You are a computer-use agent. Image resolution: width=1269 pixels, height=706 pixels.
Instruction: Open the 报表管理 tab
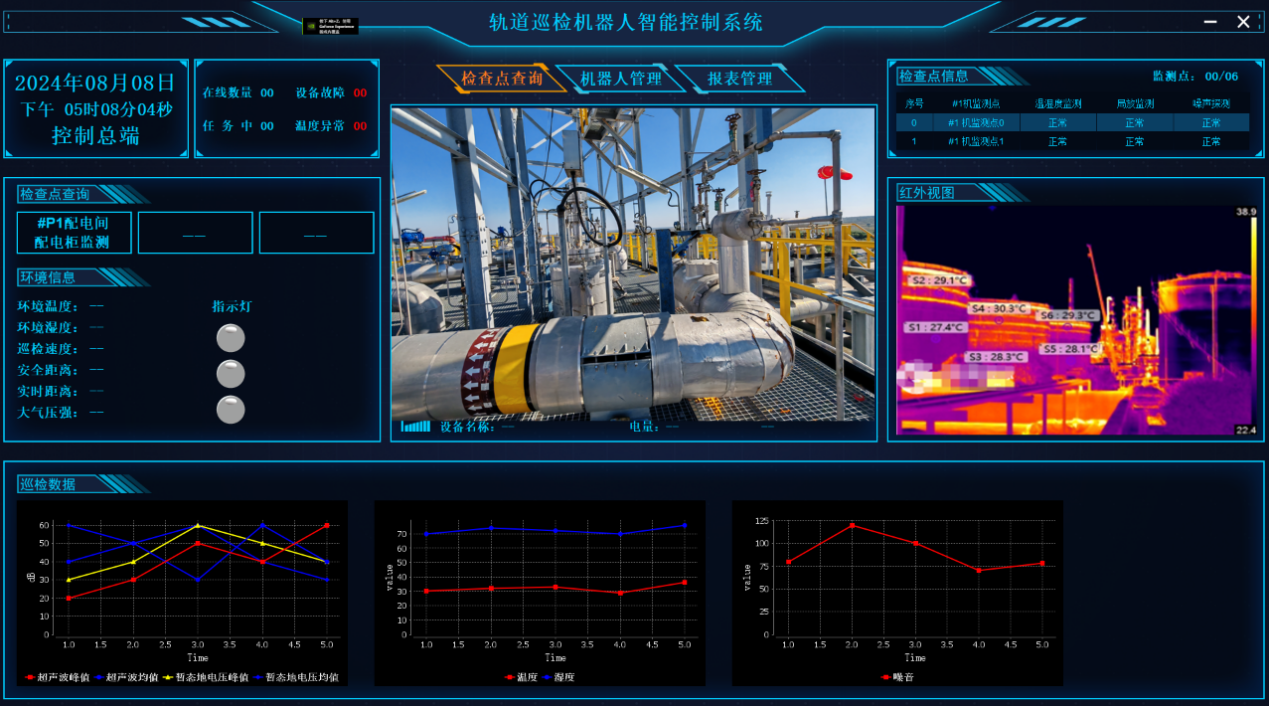click(739, 79)
